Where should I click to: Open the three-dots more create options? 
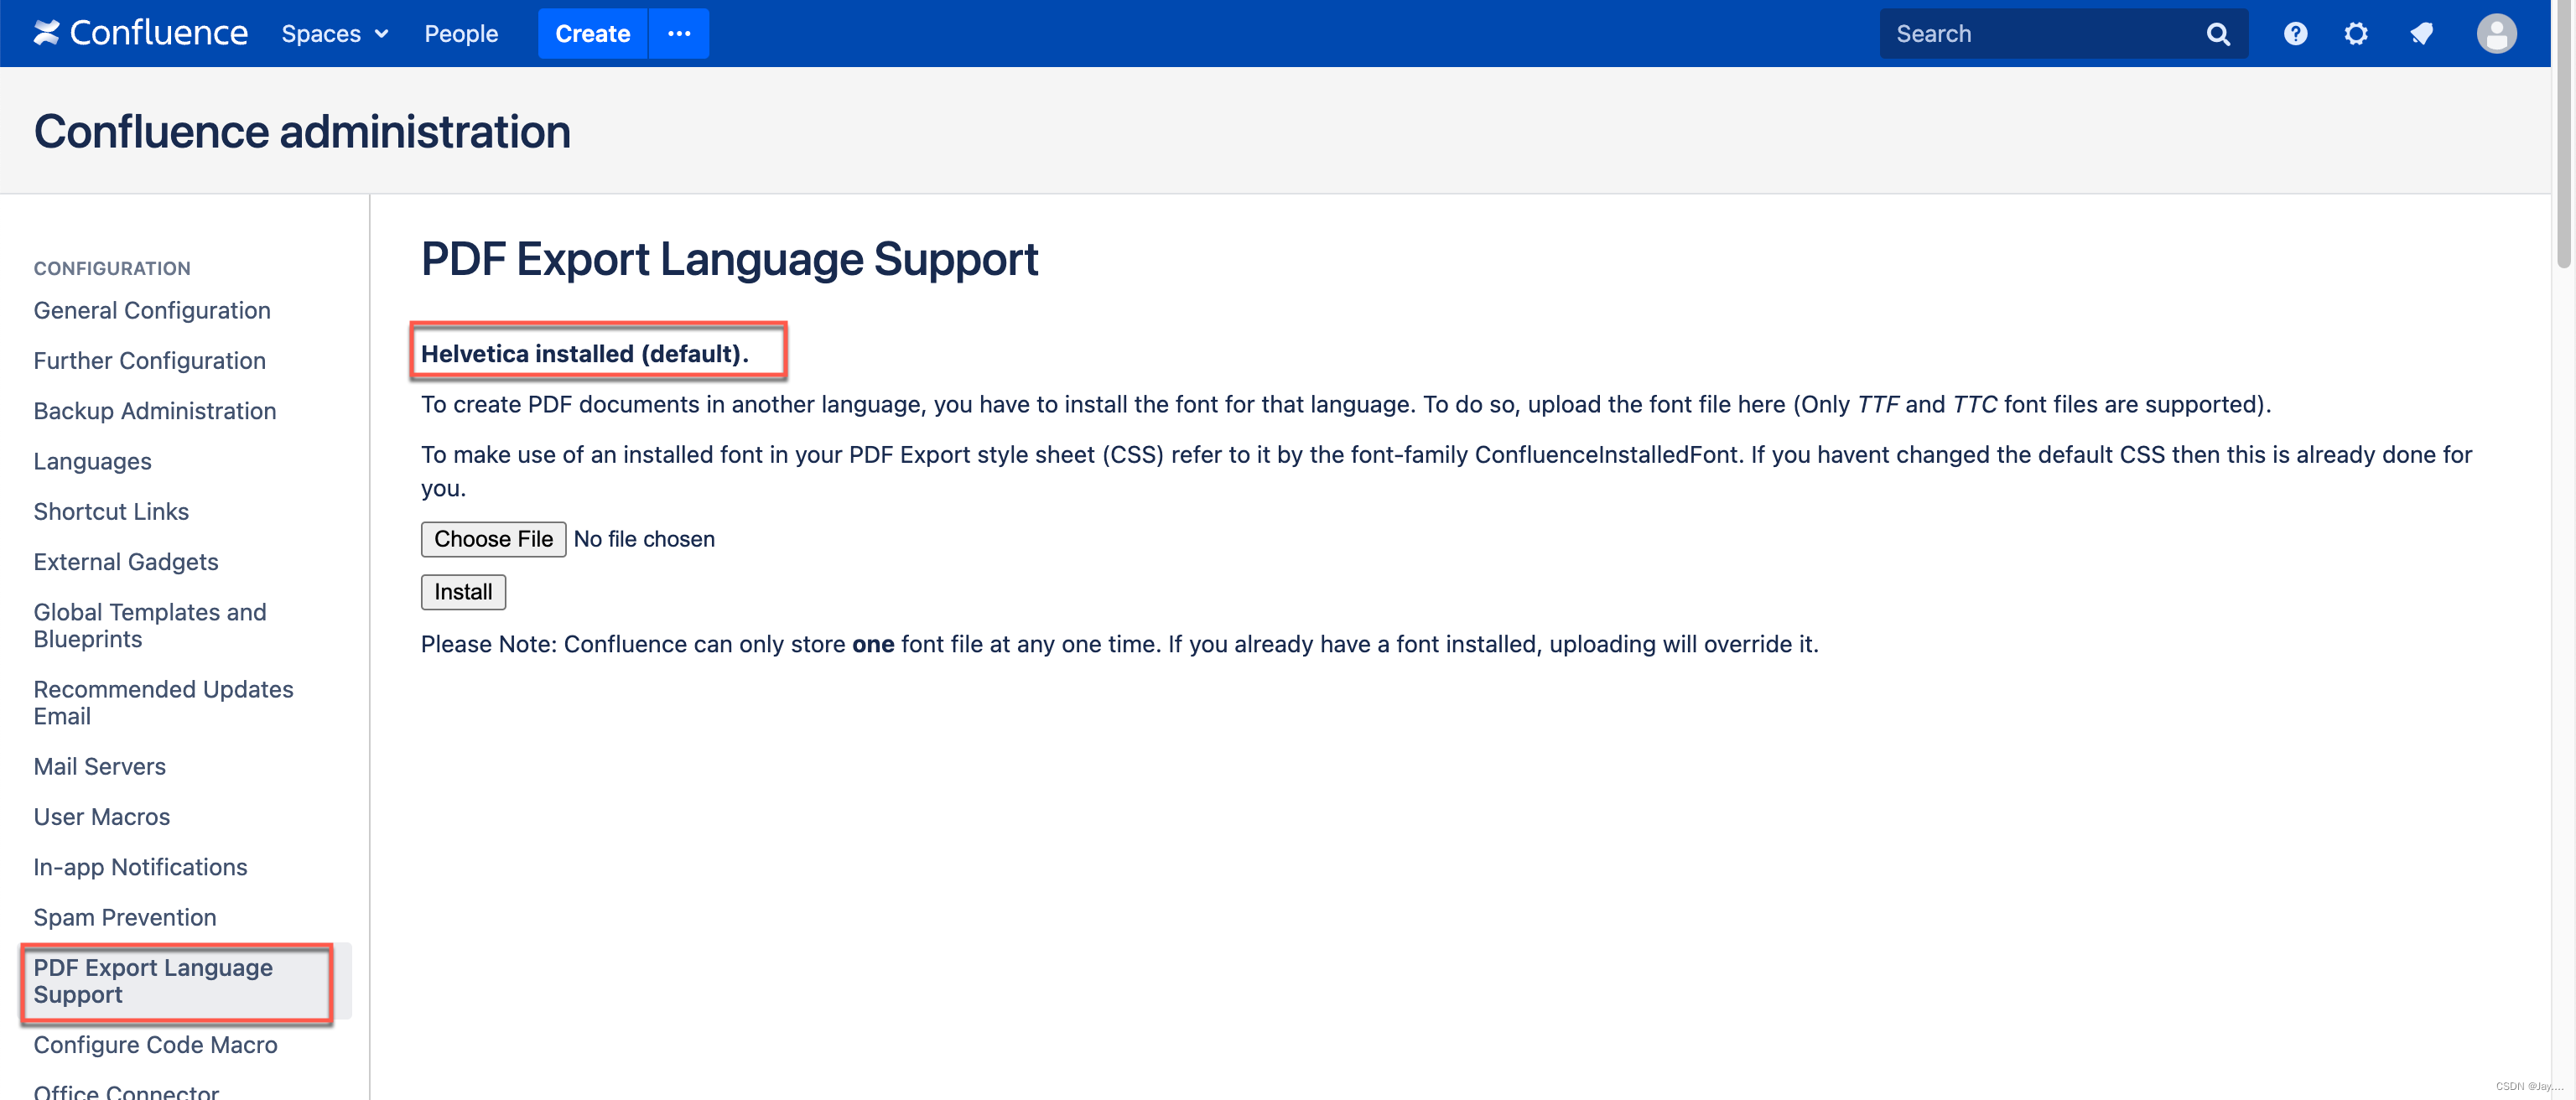pyautogui.click(x=679, y=33)
